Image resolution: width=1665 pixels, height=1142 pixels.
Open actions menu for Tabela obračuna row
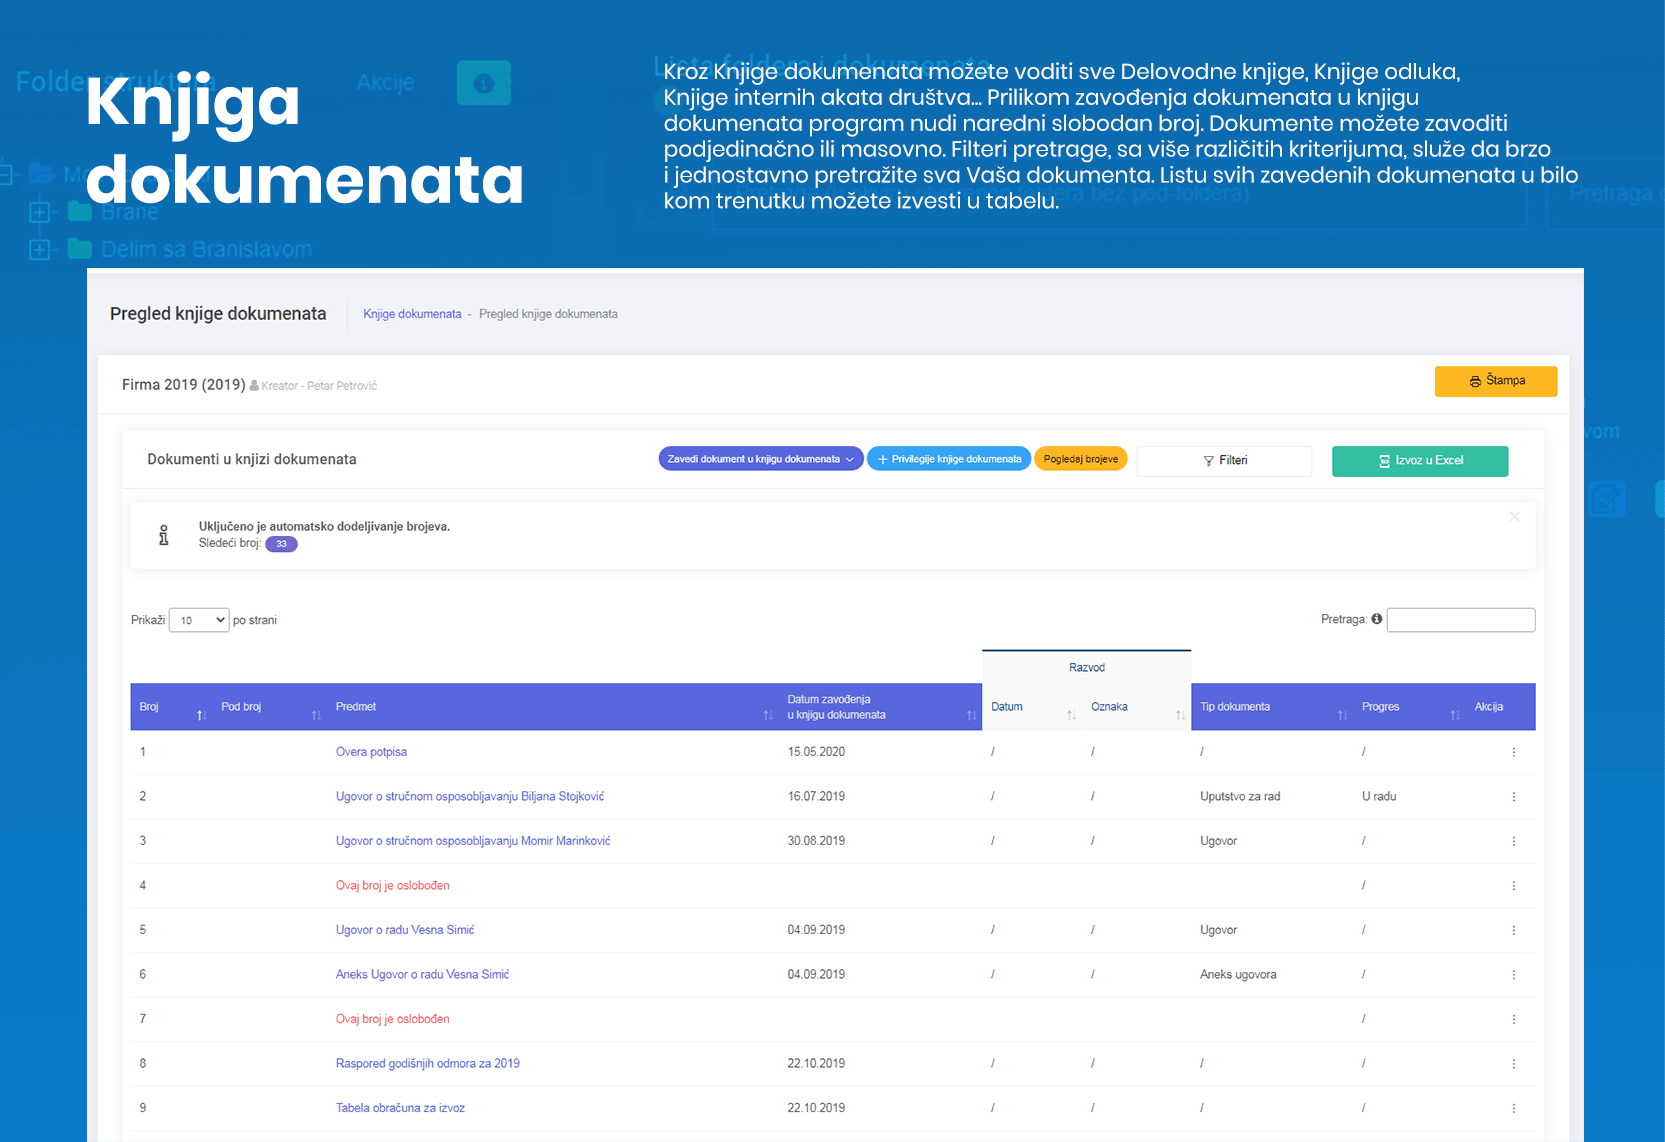pyautogui.click(x=1513, y=1108)
